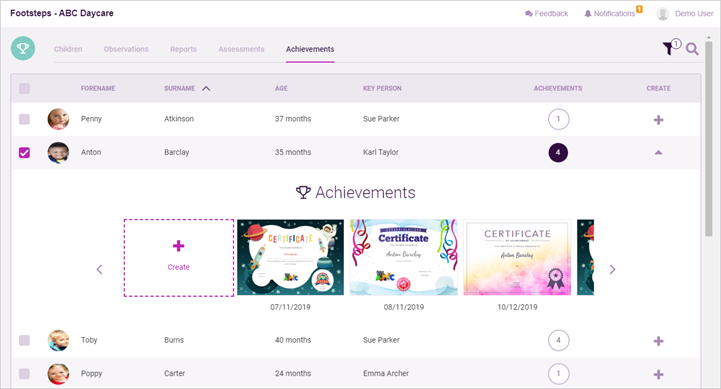
Task: Collapse Anton Barclay's achievements panel
Action: pos(658,153)
